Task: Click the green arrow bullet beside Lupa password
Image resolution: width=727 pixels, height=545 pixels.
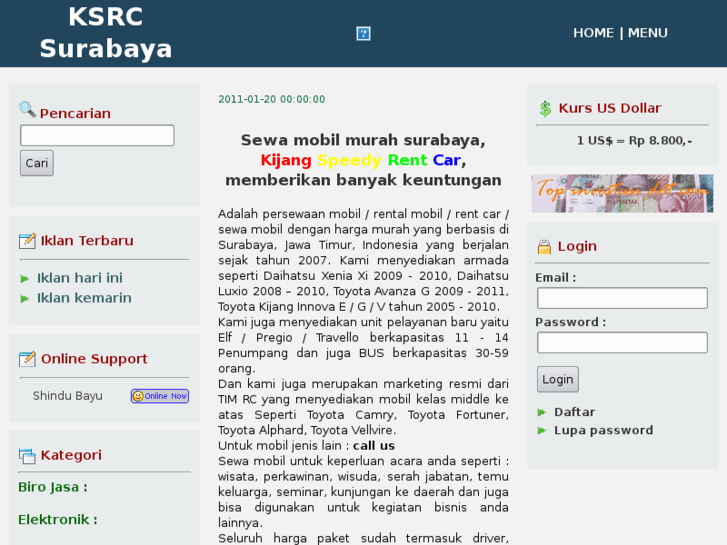Action: 542,430
